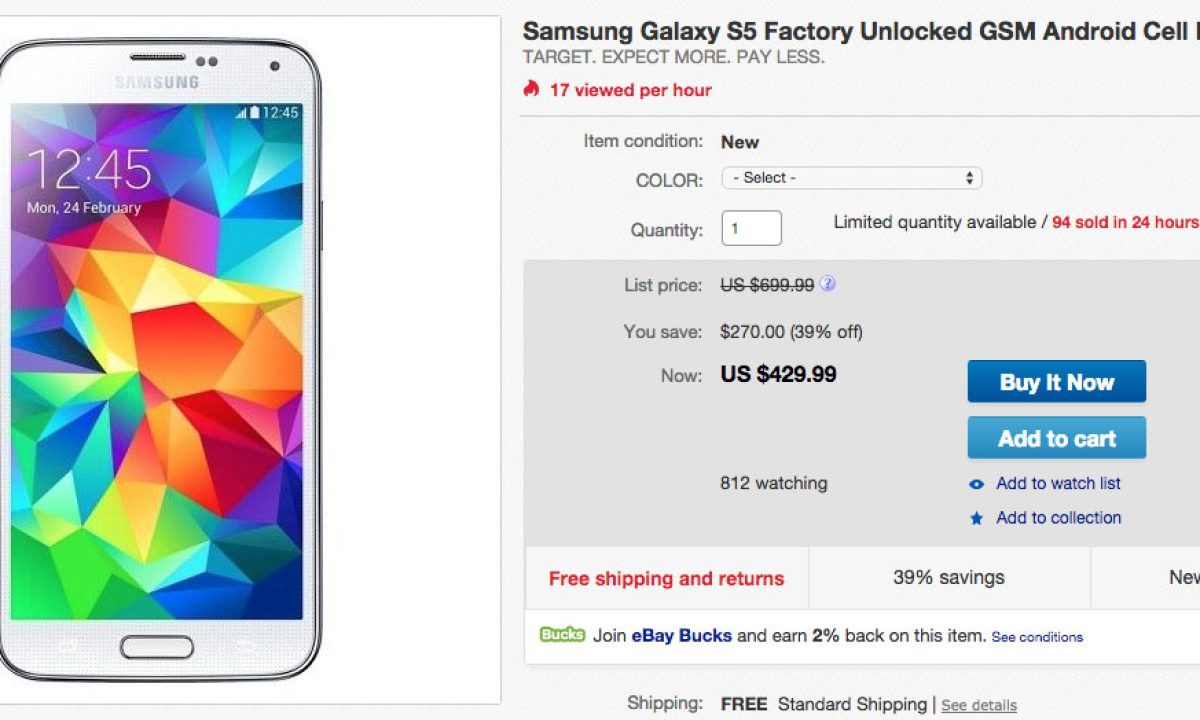Click the Samsung Galaxy S5 product image
The image size is (1200, 720).
click(x=160, y=360)
